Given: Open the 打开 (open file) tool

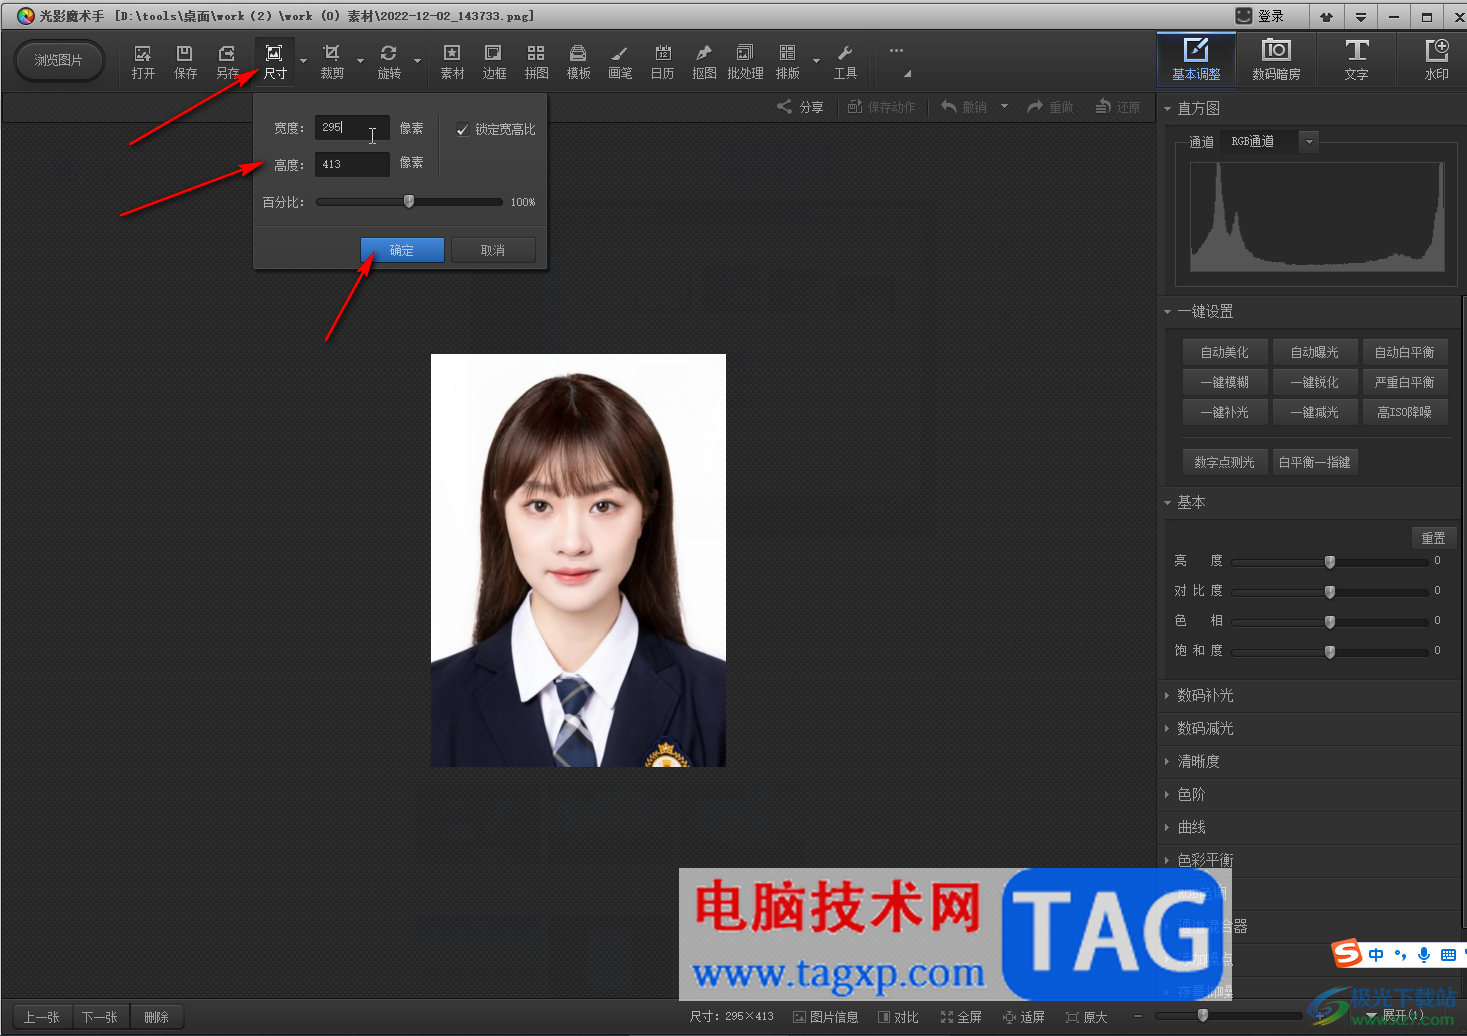Looking at the screenshot, I should [x=143, y=61].
